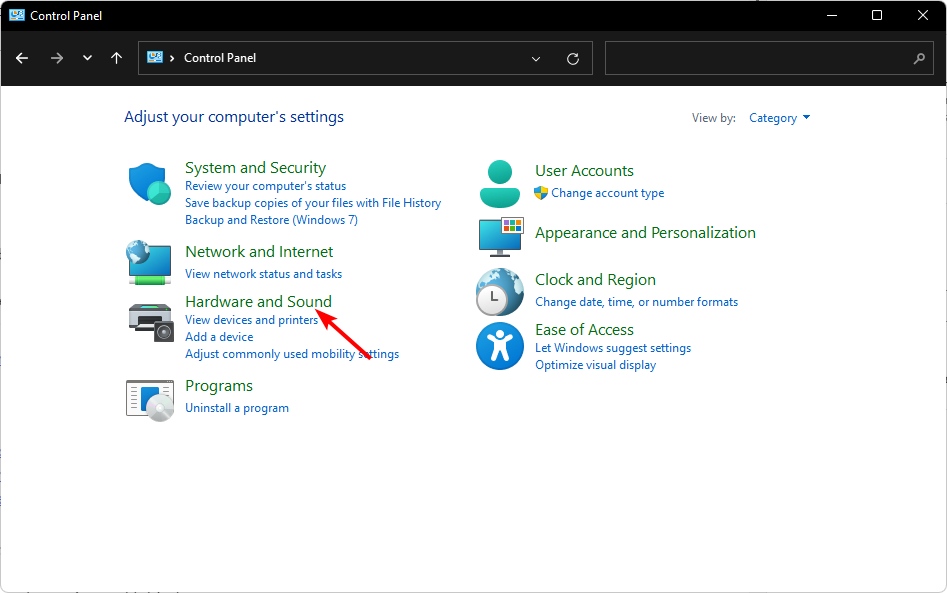Navigate up one level with up arrow

[x=117, y=58]
